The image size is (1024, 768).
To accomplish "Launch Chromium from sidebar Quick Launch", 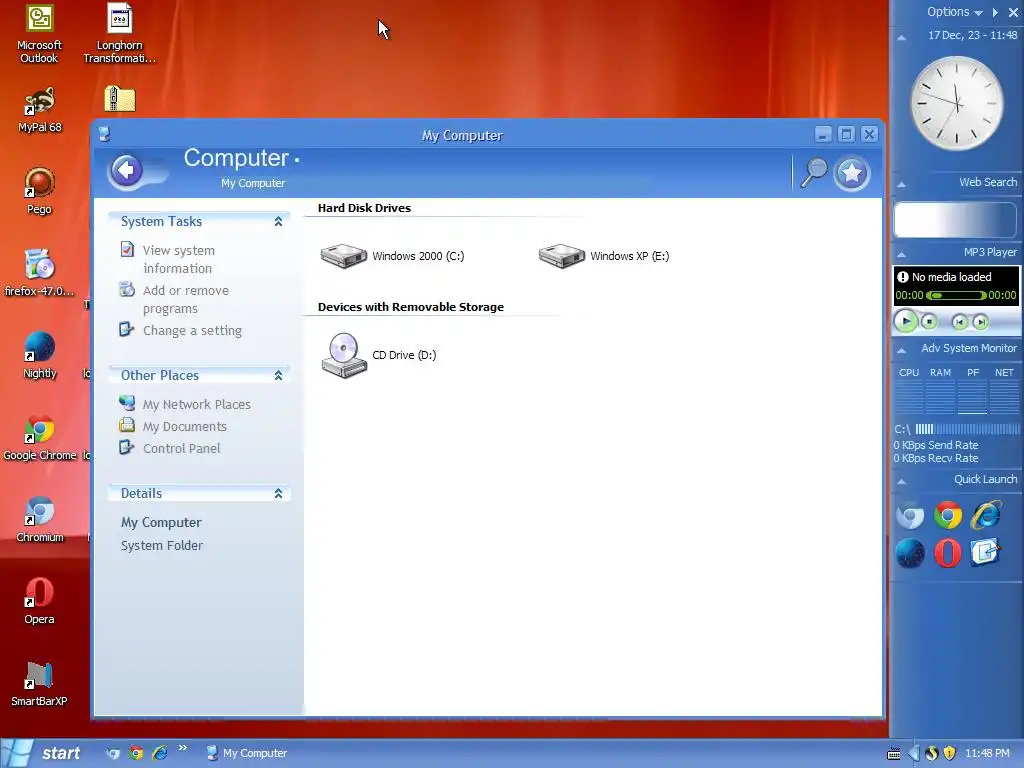I will point(910,515).
